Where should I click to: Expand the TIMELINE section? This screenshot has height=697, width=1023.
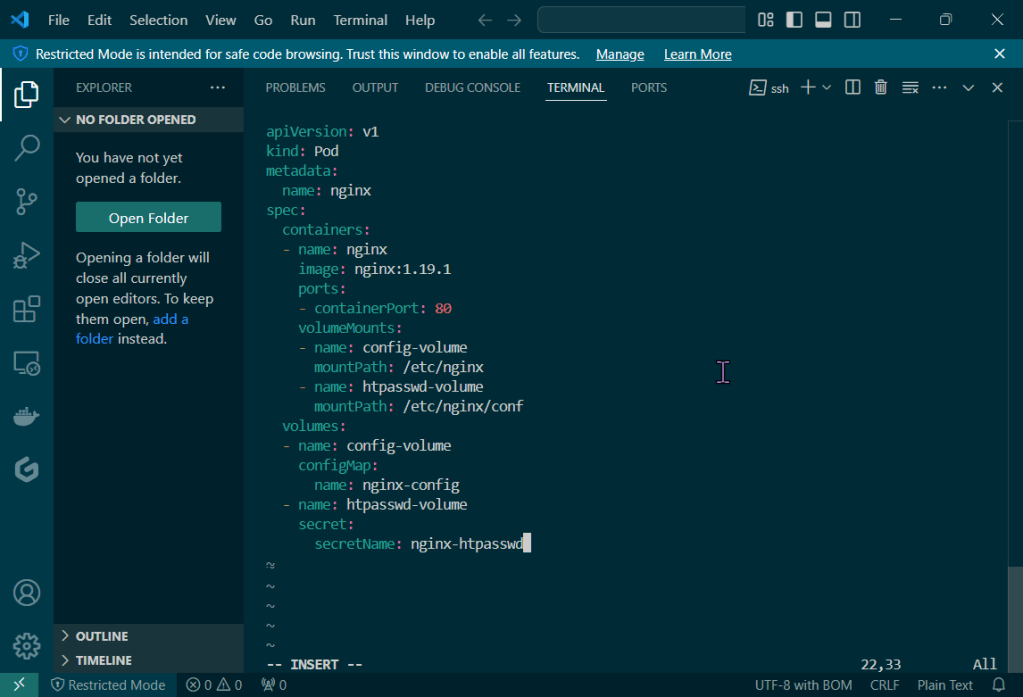(x=104, y=660)
